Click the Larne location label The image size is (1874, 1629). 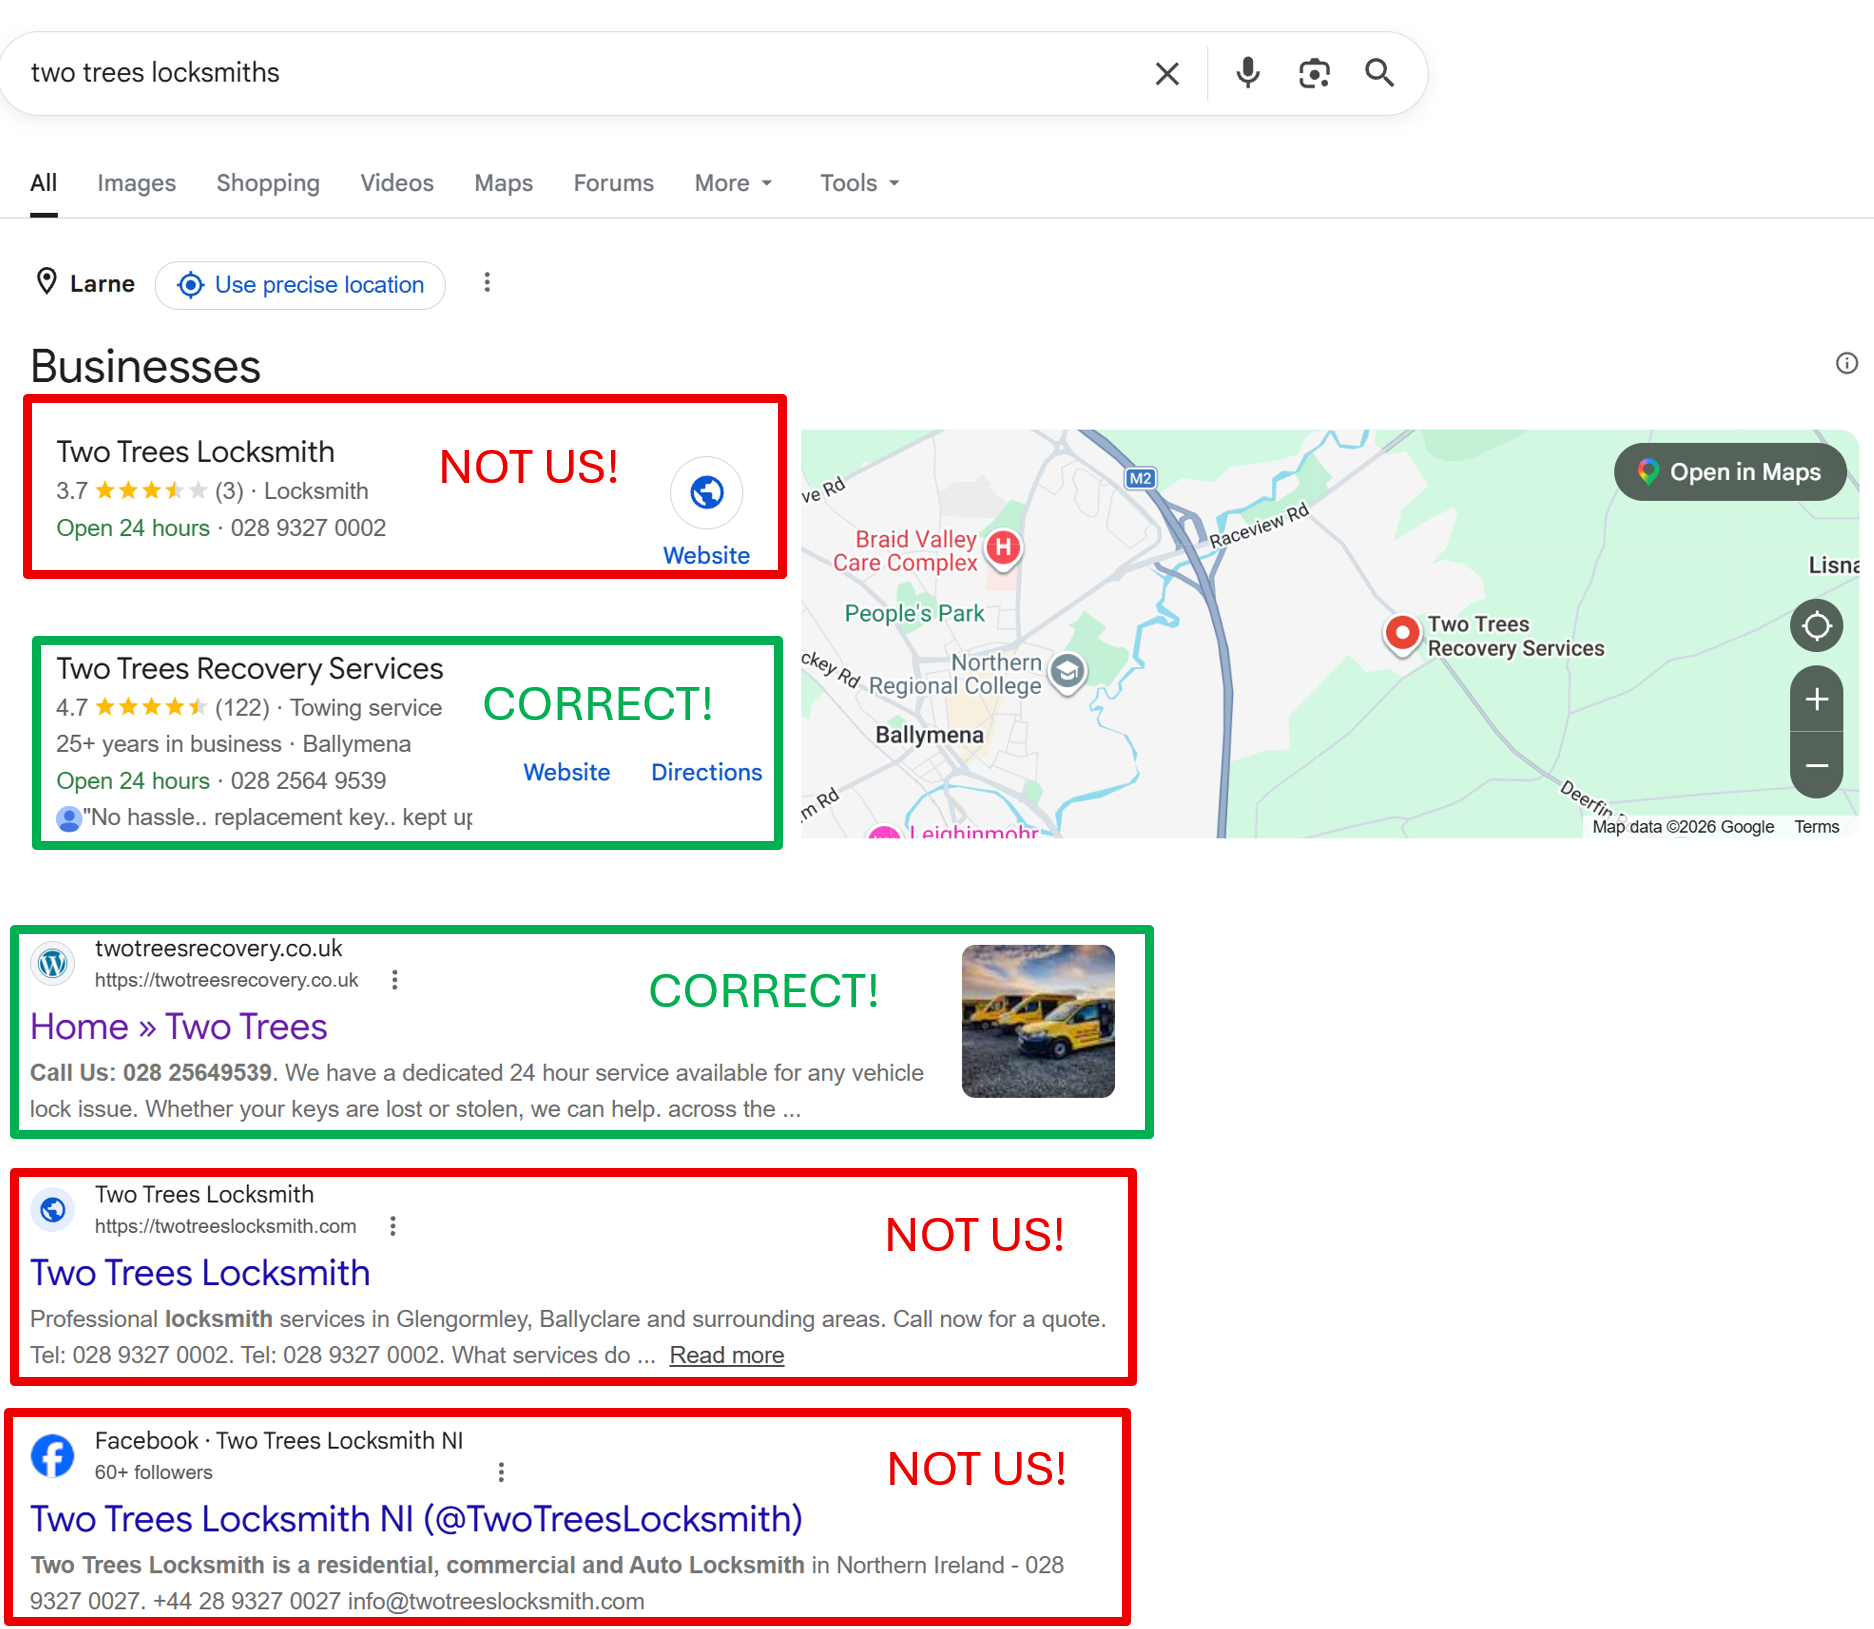coord(102,284)
